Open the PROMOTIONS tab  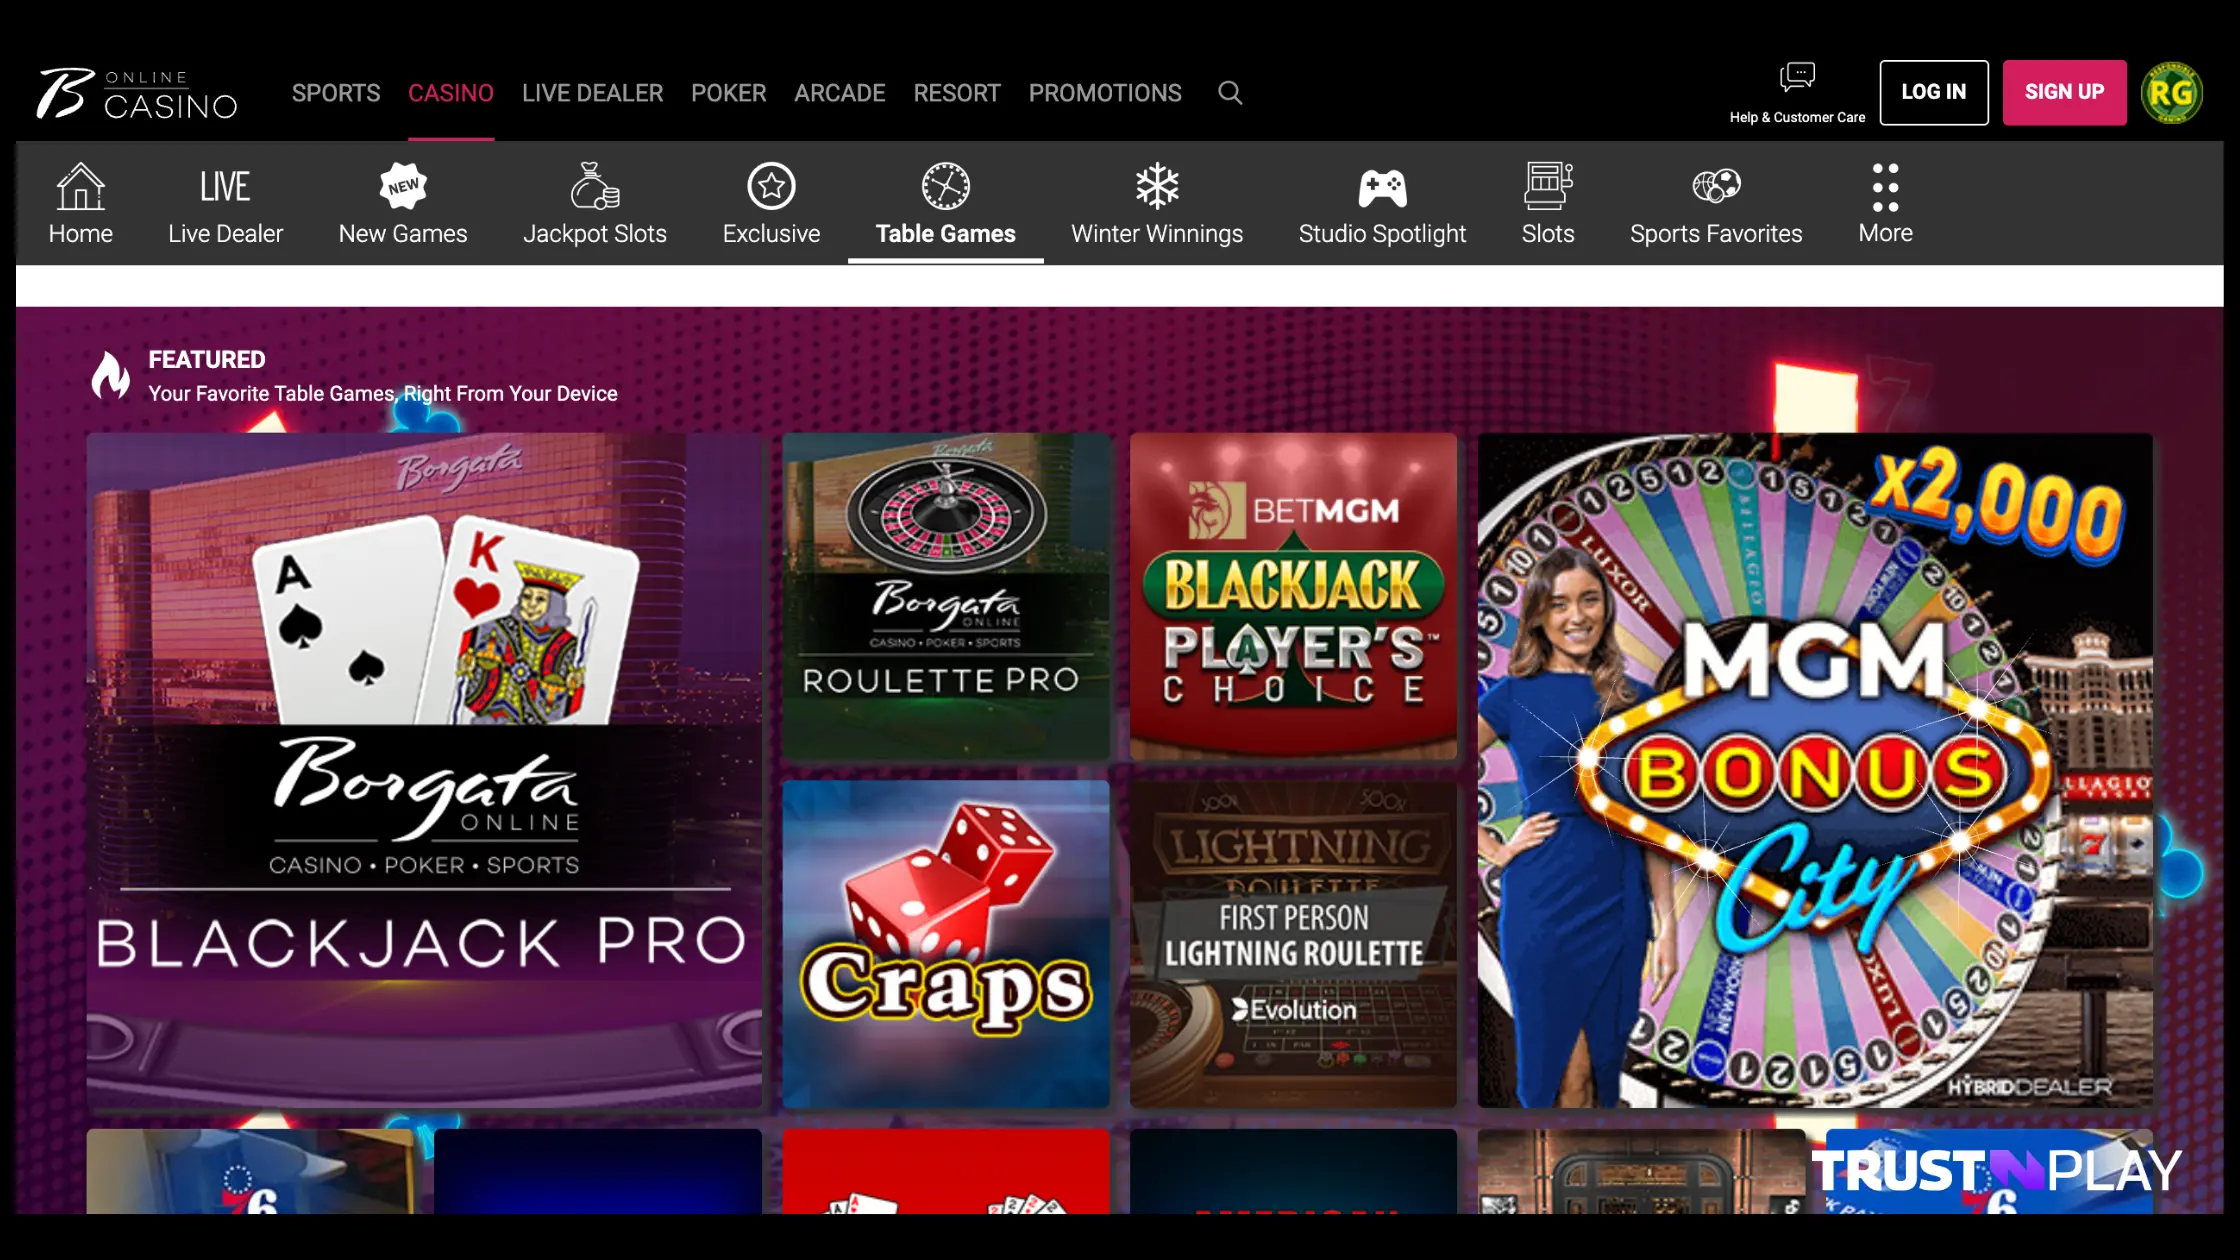(1105, 93)
